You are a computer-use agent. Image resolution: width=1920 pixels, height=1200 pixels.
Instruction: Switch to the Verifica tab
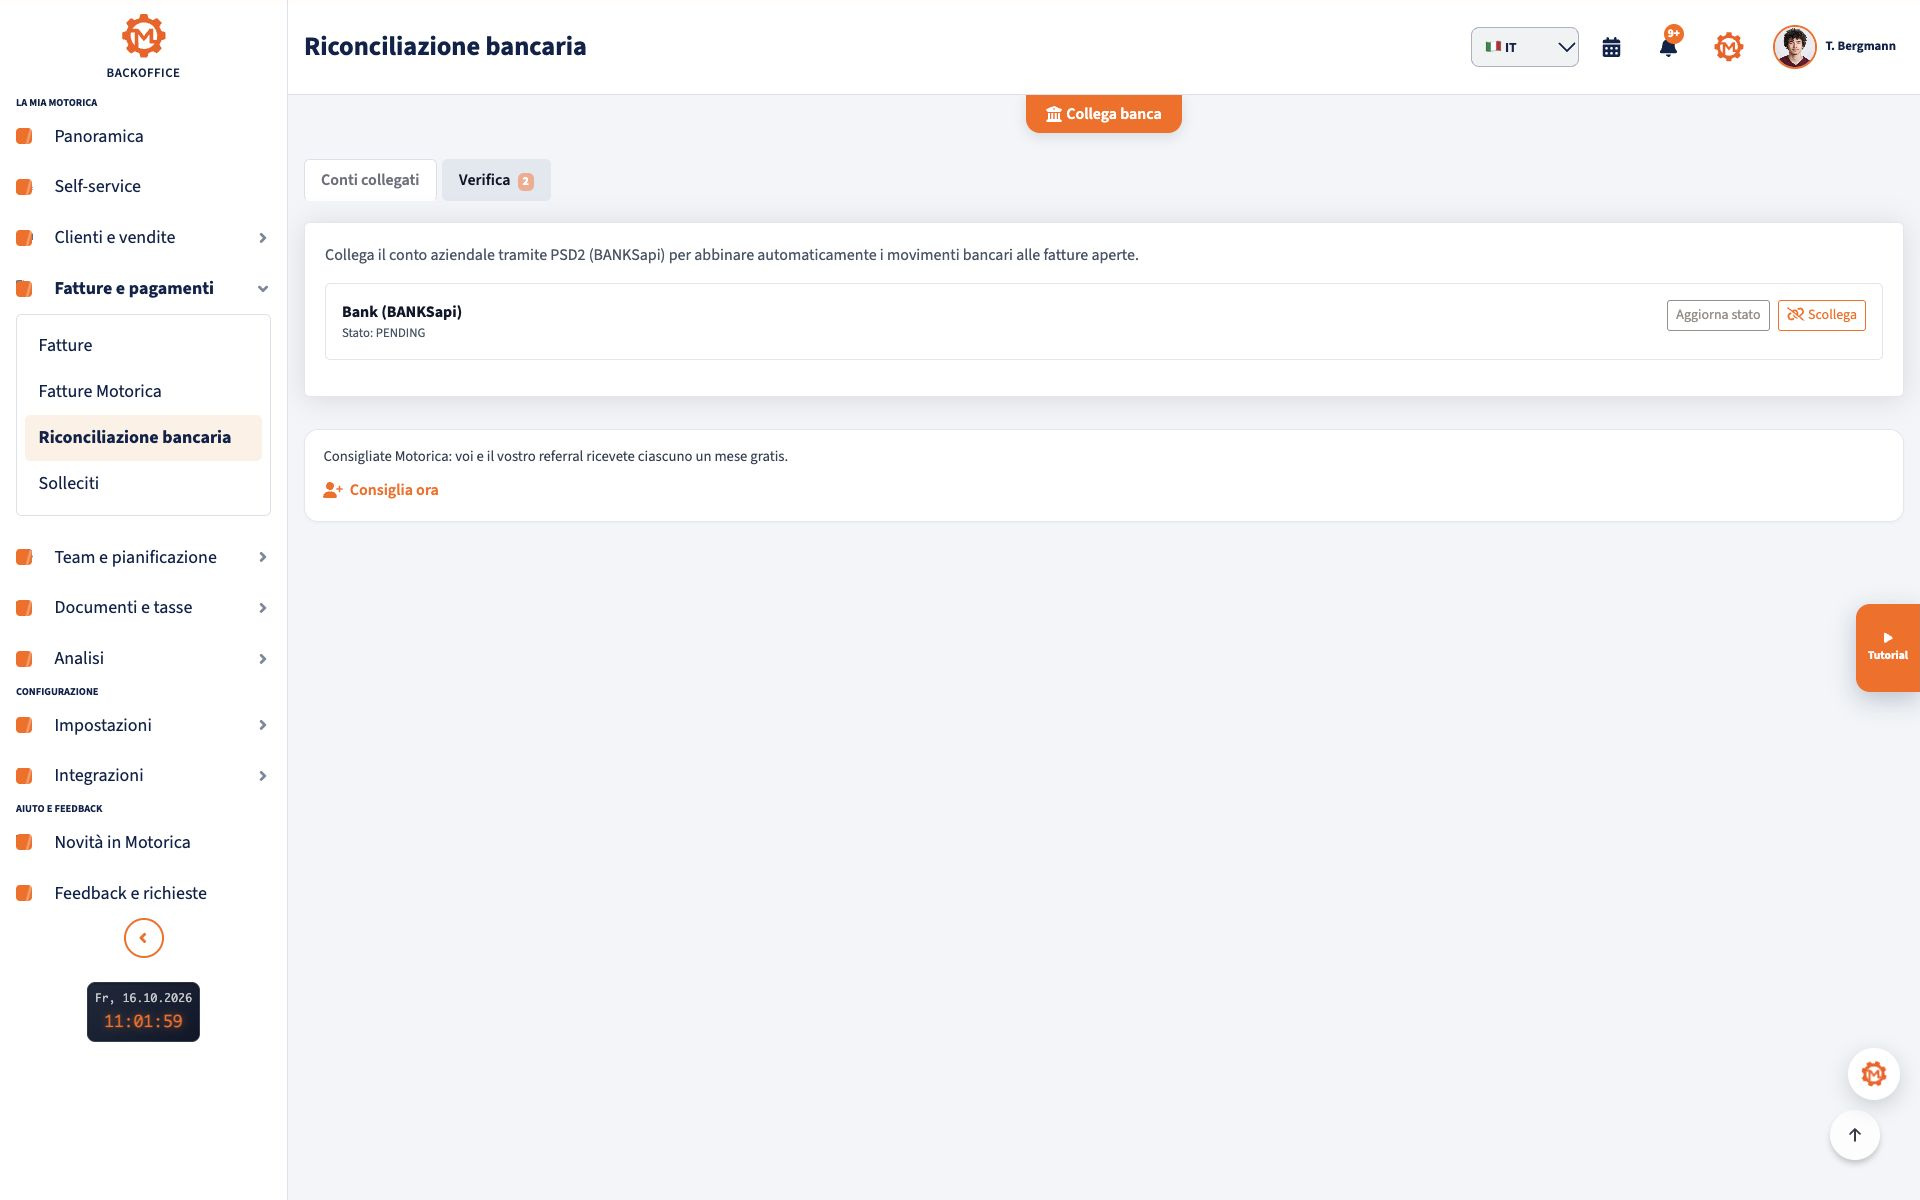coord(496,180)
